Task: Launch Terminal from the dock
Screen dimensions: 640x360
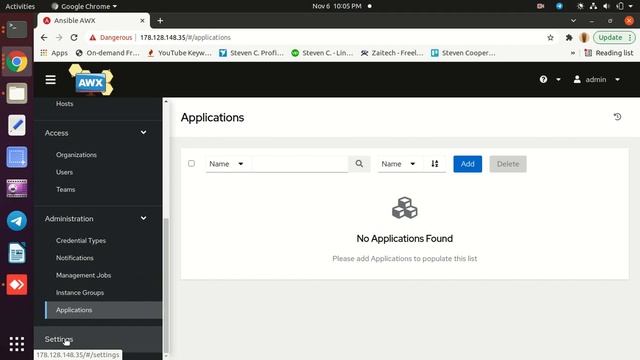Action: click(17, 29)
